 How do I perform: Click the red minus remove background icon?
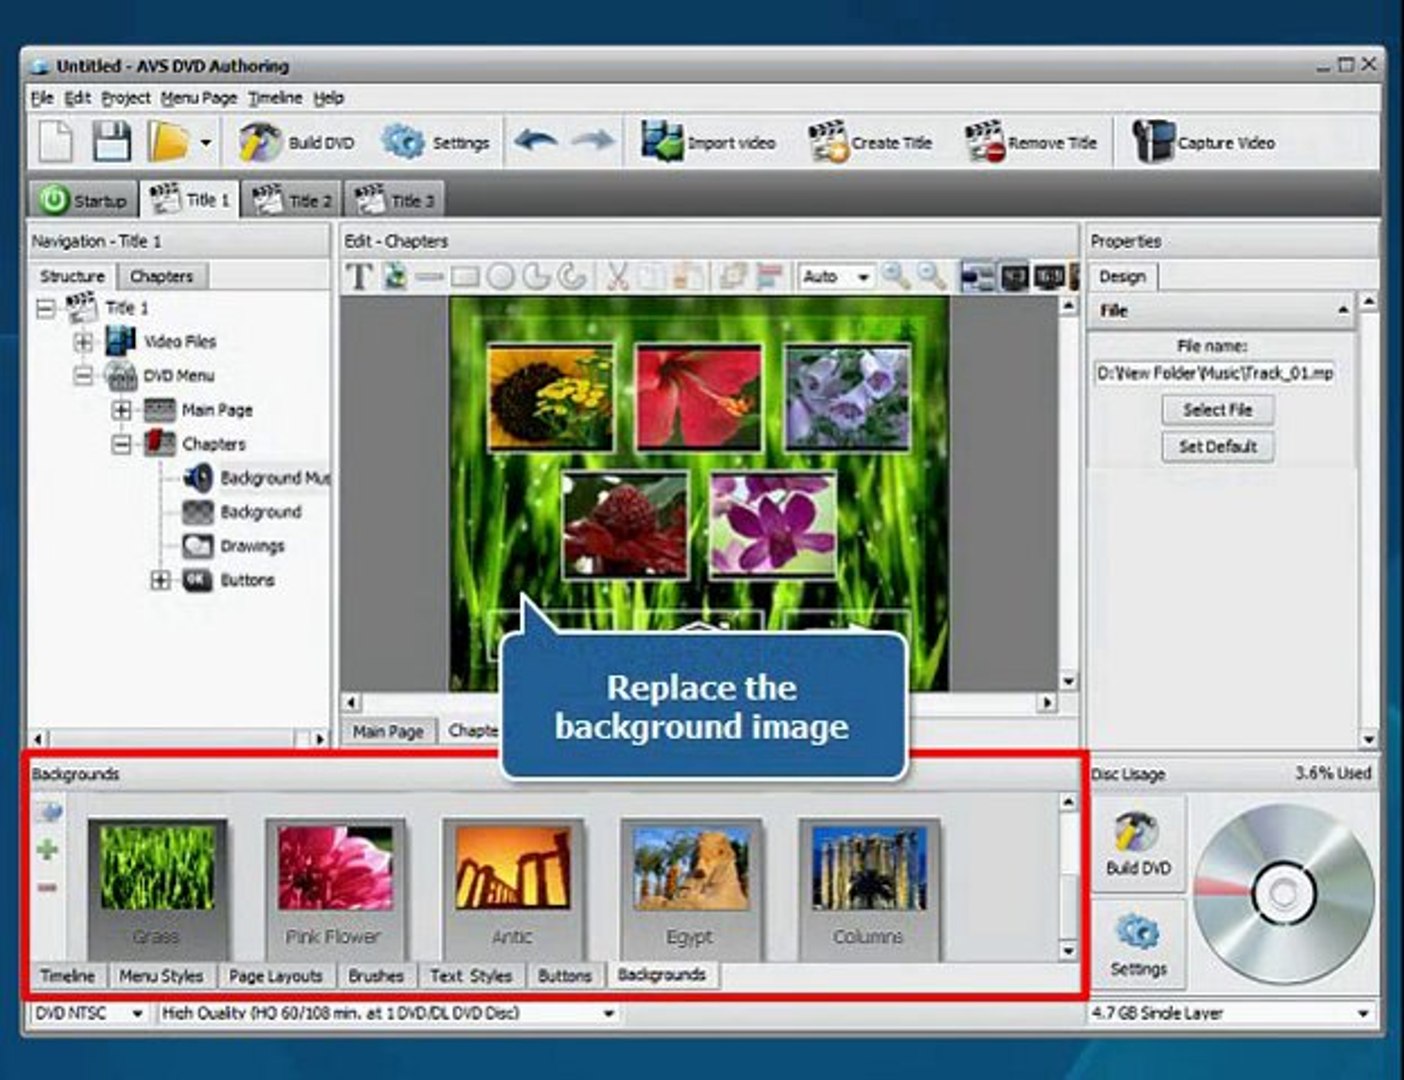[x=47, y=888]
